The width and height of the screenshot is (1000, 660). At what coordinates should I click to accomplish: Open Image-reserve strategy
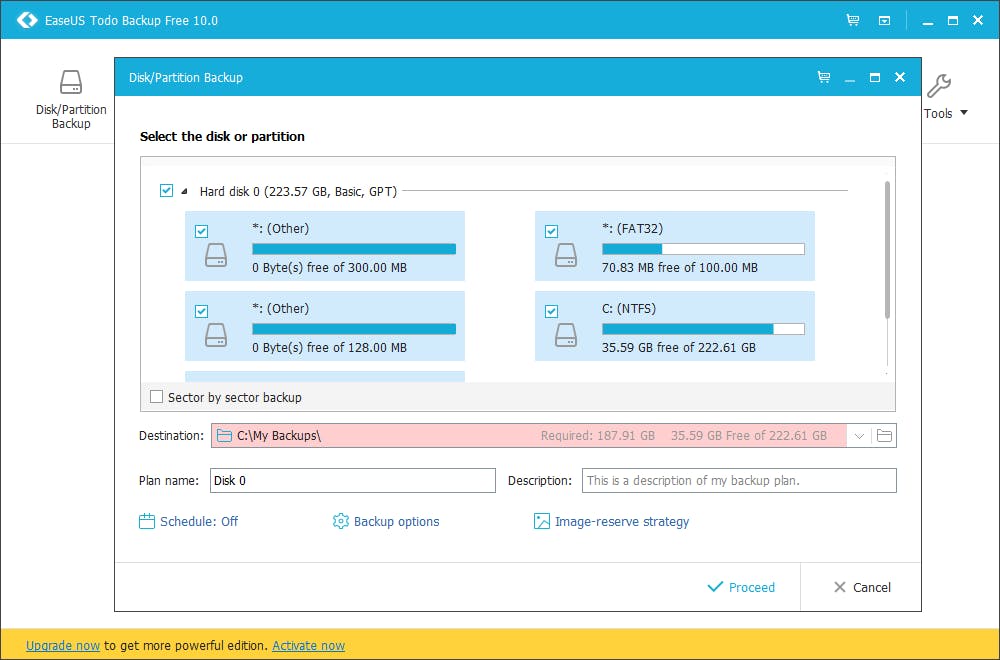[622, 522]
